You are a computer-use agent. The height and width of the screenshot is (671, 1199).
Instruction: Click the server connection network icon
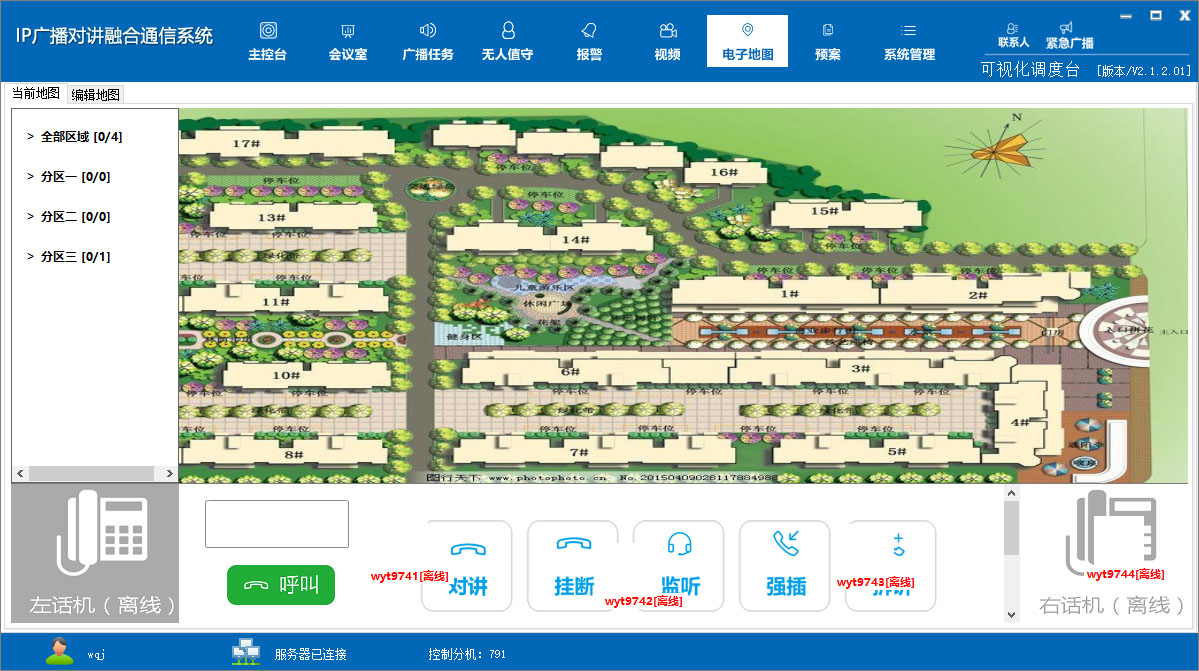pyautogui.click(x=245, y=651)
